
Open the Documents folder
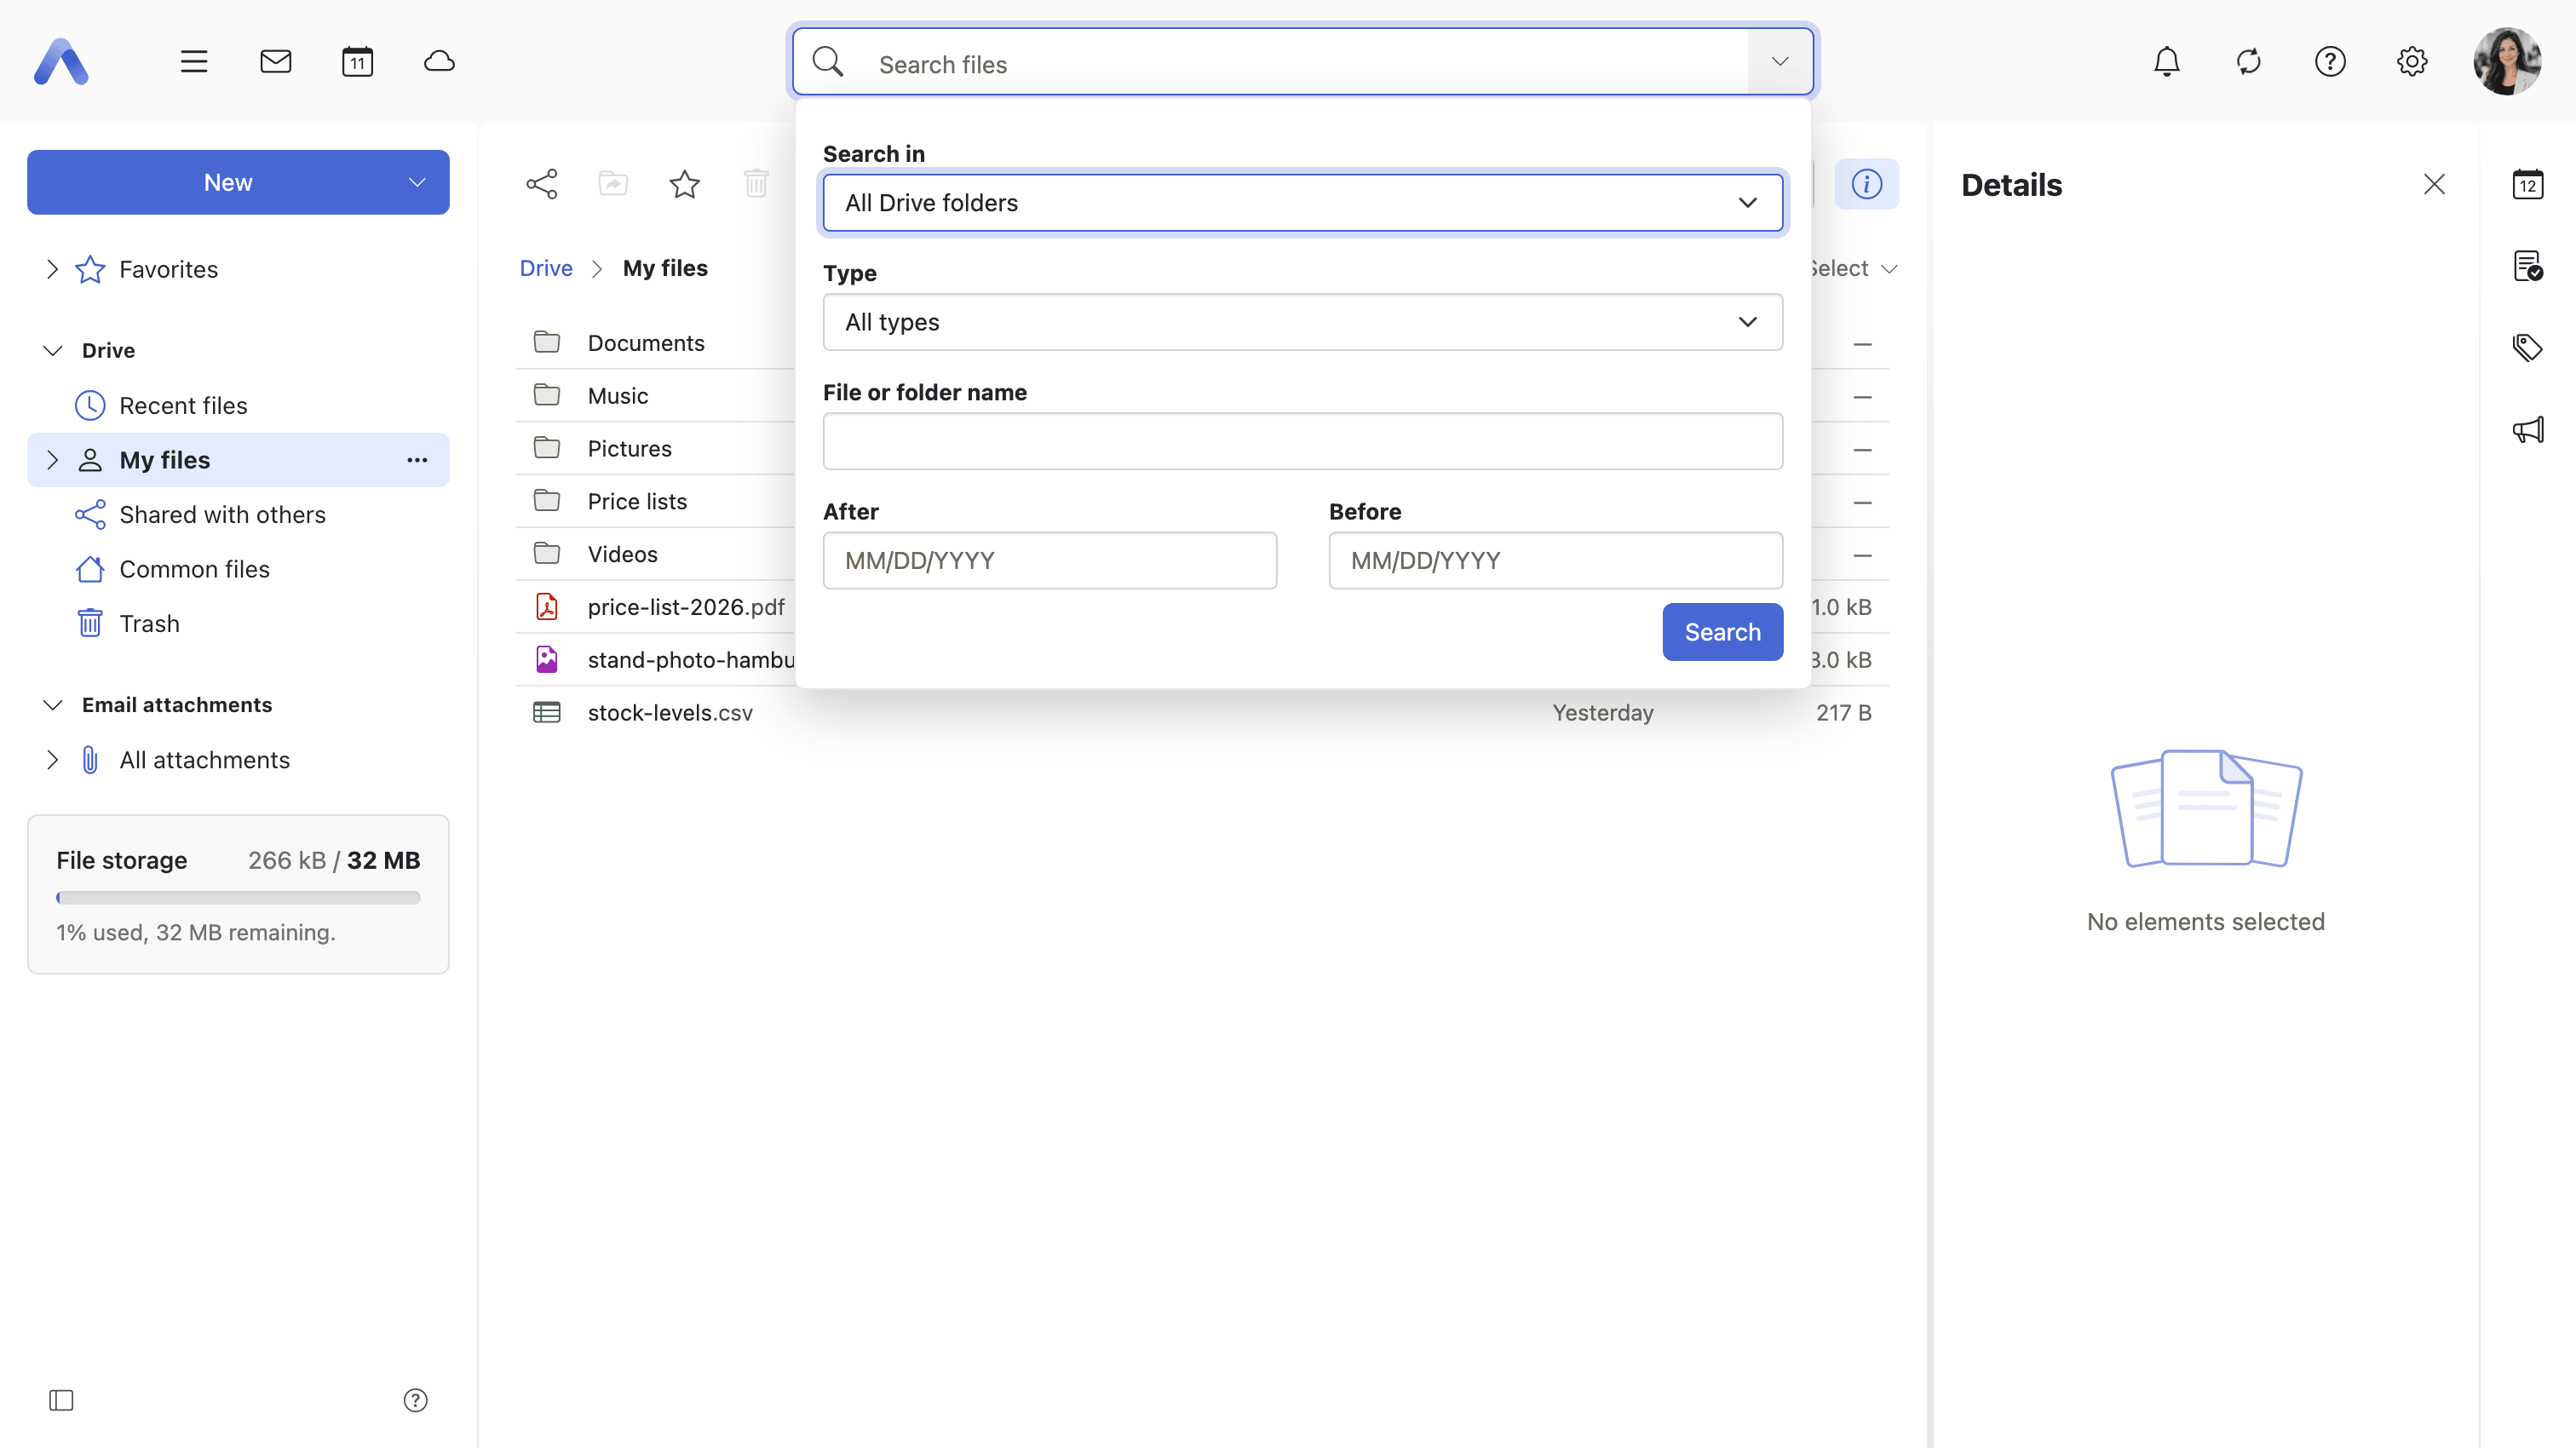click(x=646, y=343)
